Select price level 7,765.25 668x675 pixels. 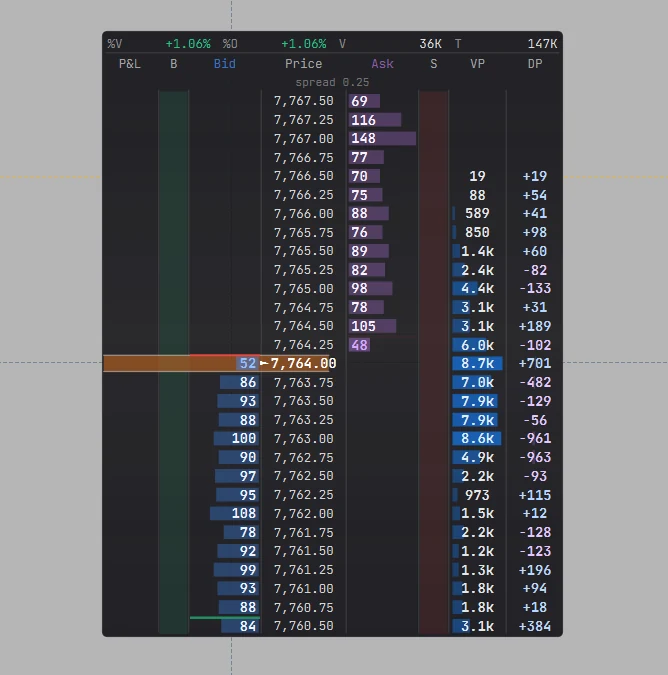click(x=303, y=270)
